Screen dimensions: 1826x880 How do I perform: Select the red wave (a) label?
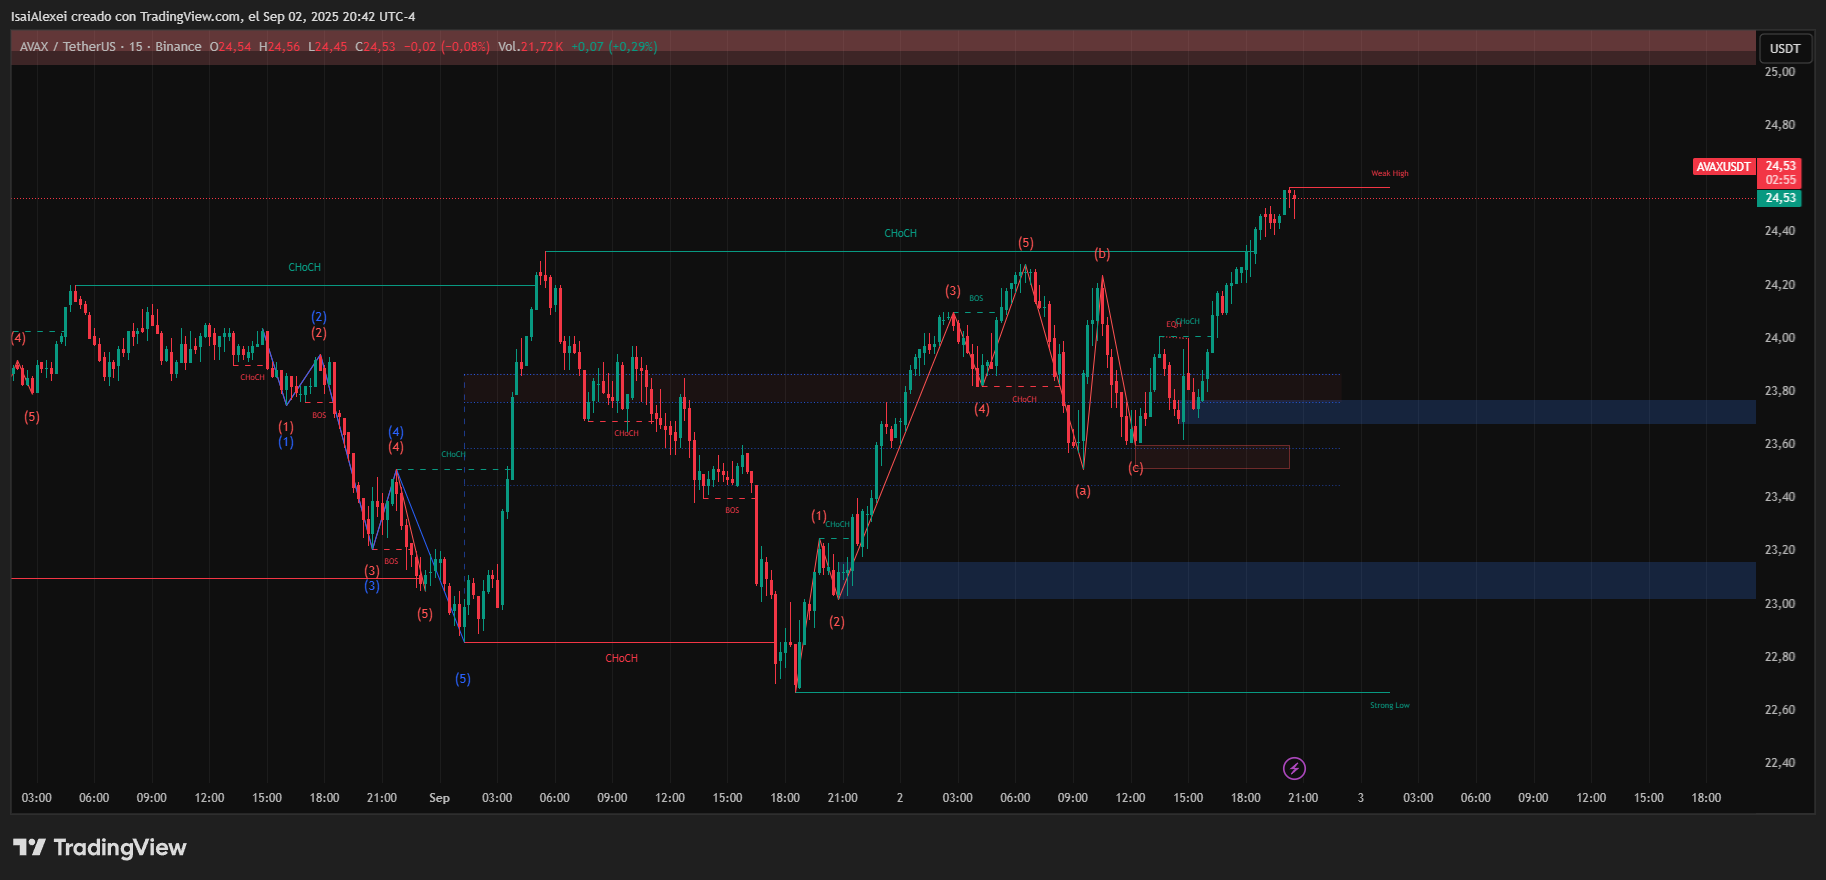point(1083,491)
